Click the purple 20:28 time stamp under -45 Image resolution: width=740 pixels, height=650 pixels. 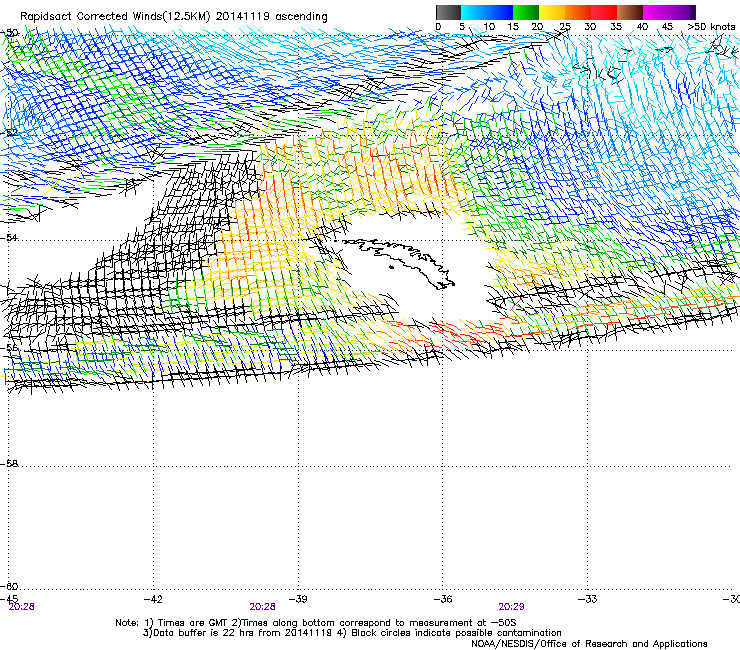click(22, 607)
